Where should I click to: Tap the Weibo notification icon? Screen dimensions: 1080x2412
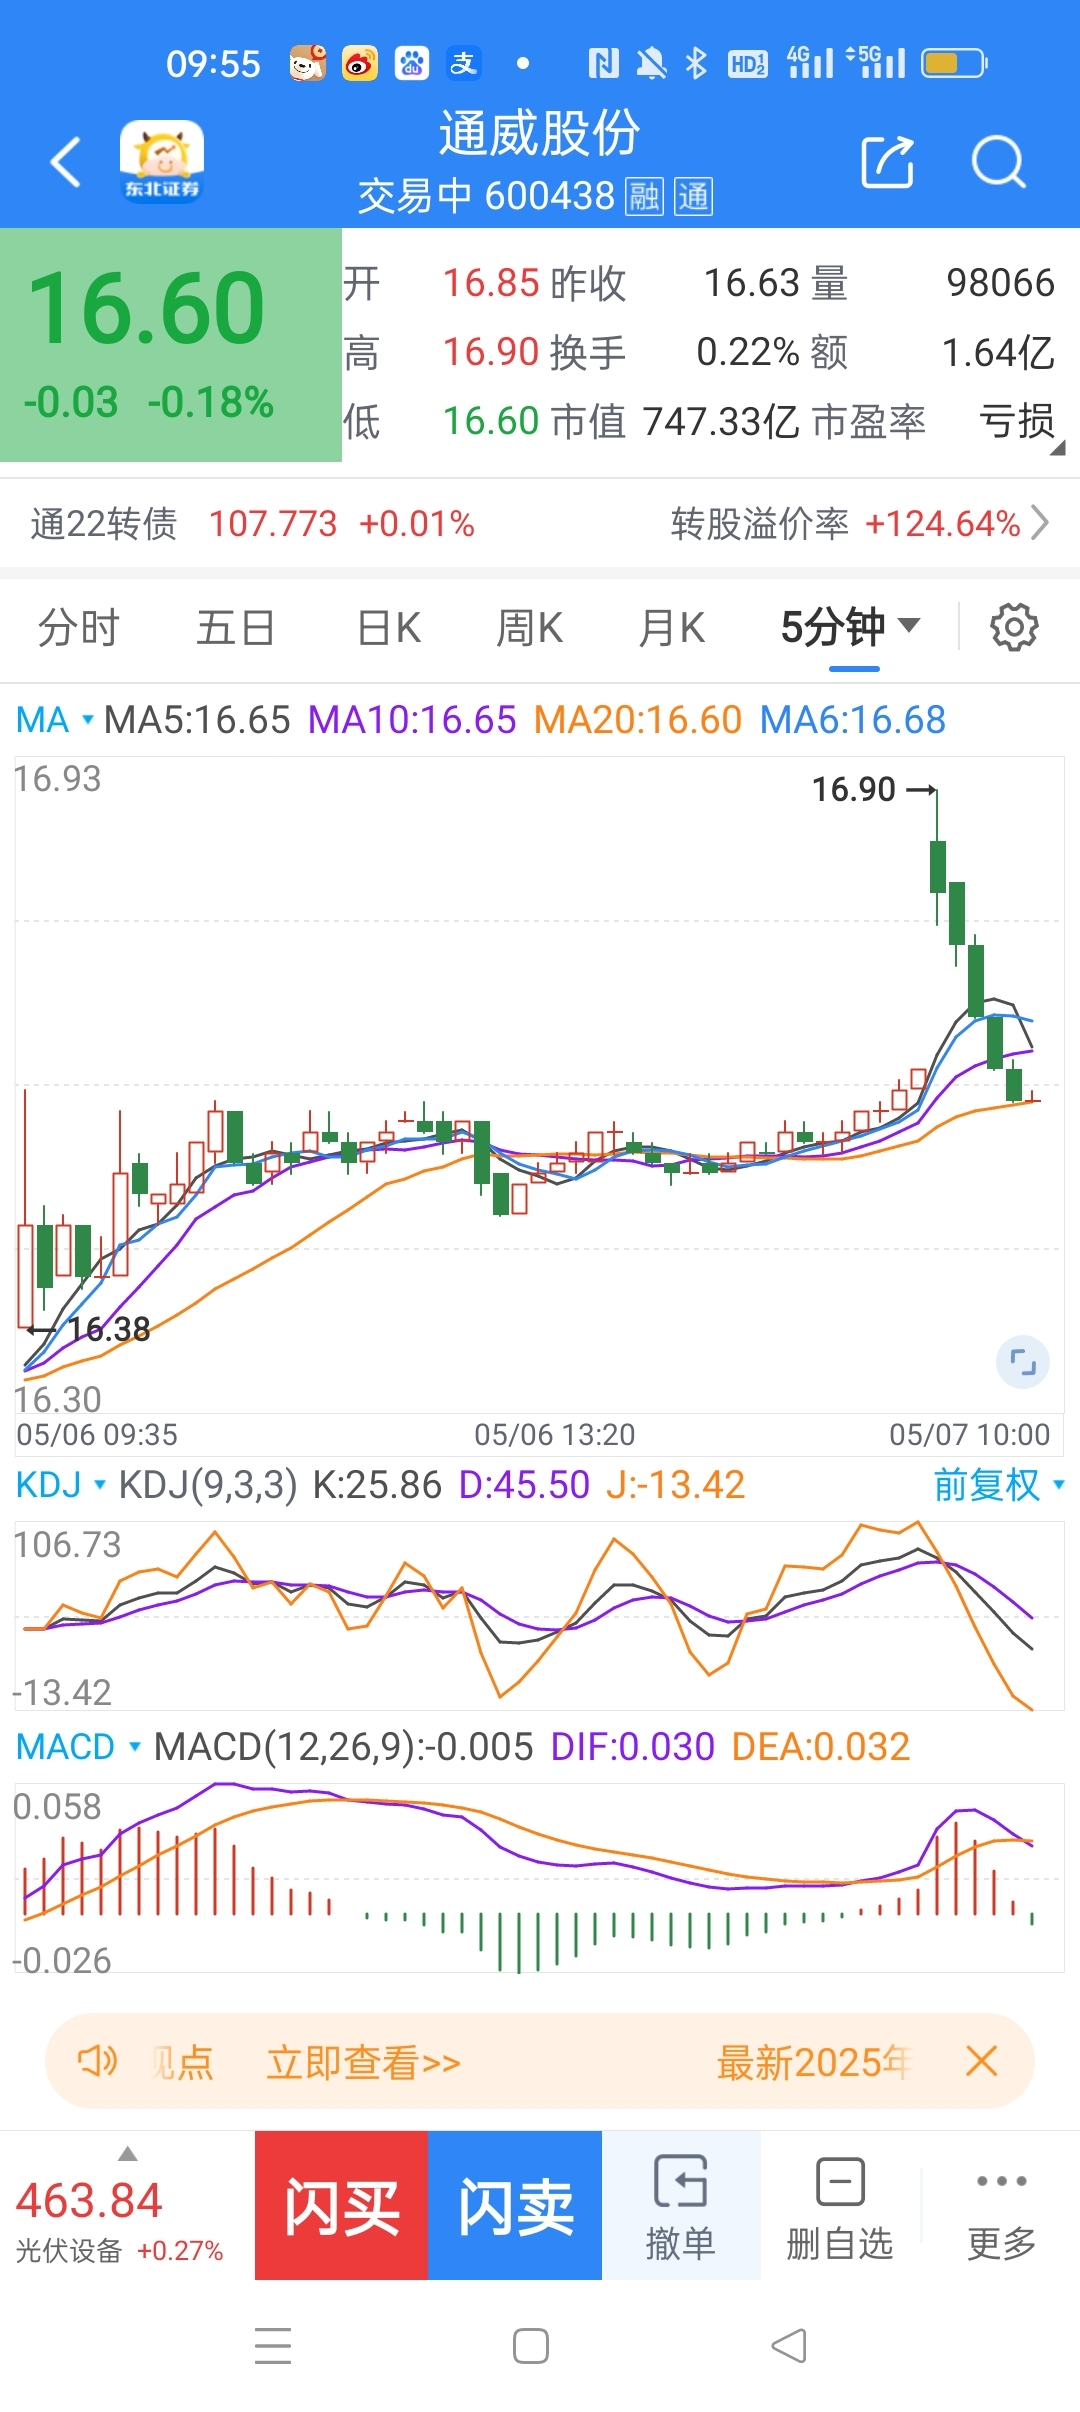click(360, 64)
